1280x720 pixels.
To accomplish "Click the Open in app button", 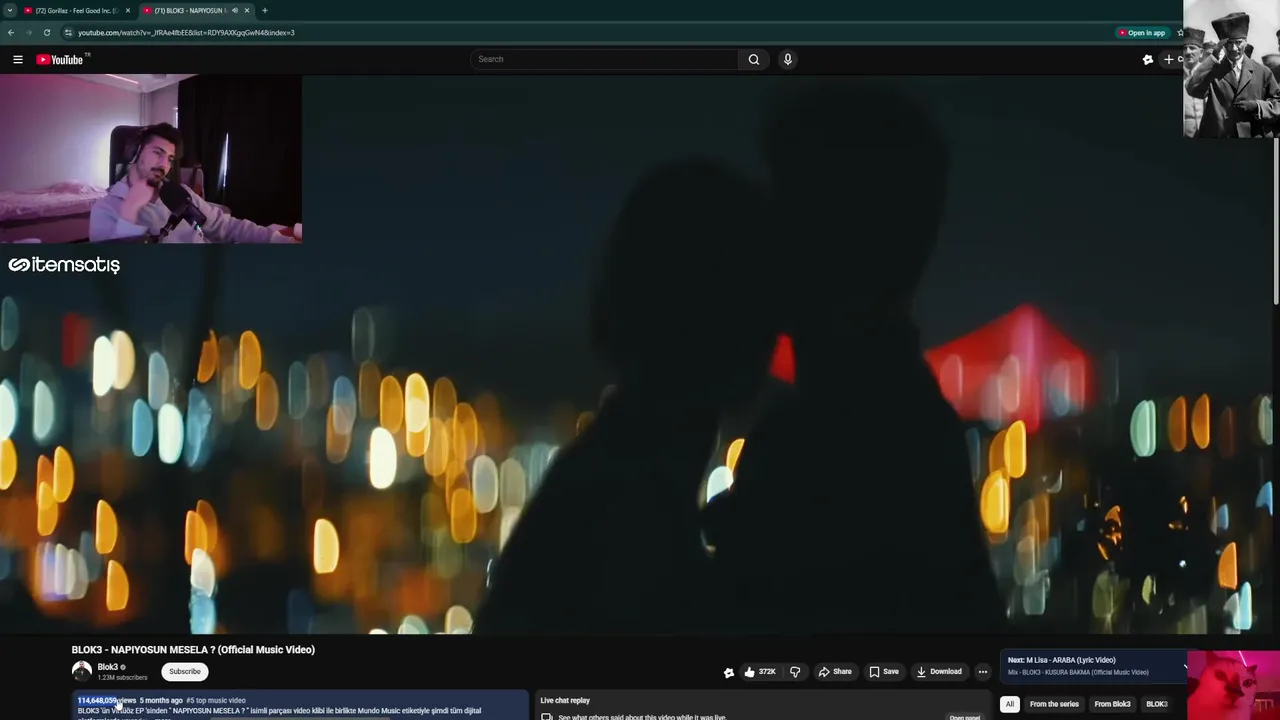I will click(x=1142, y=33).
